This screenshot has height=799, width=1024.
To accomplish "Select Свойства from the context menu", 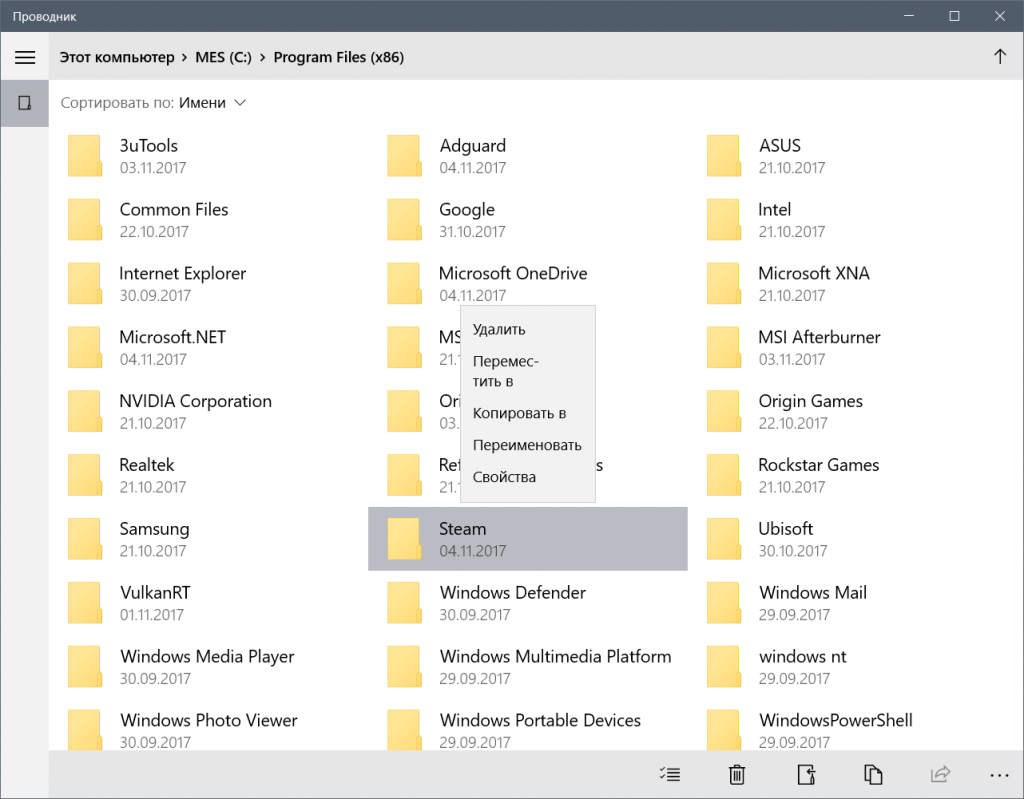I will 504,477.
